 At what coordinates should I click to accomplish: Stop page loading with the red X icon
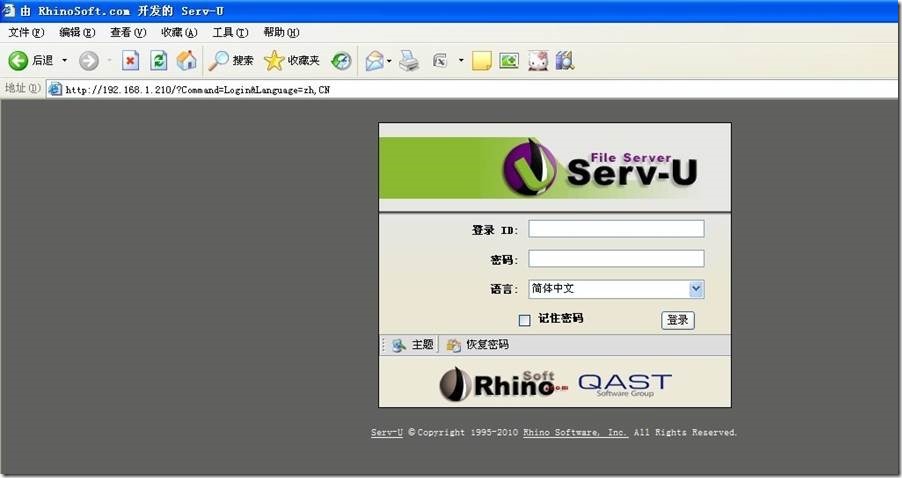131,60
